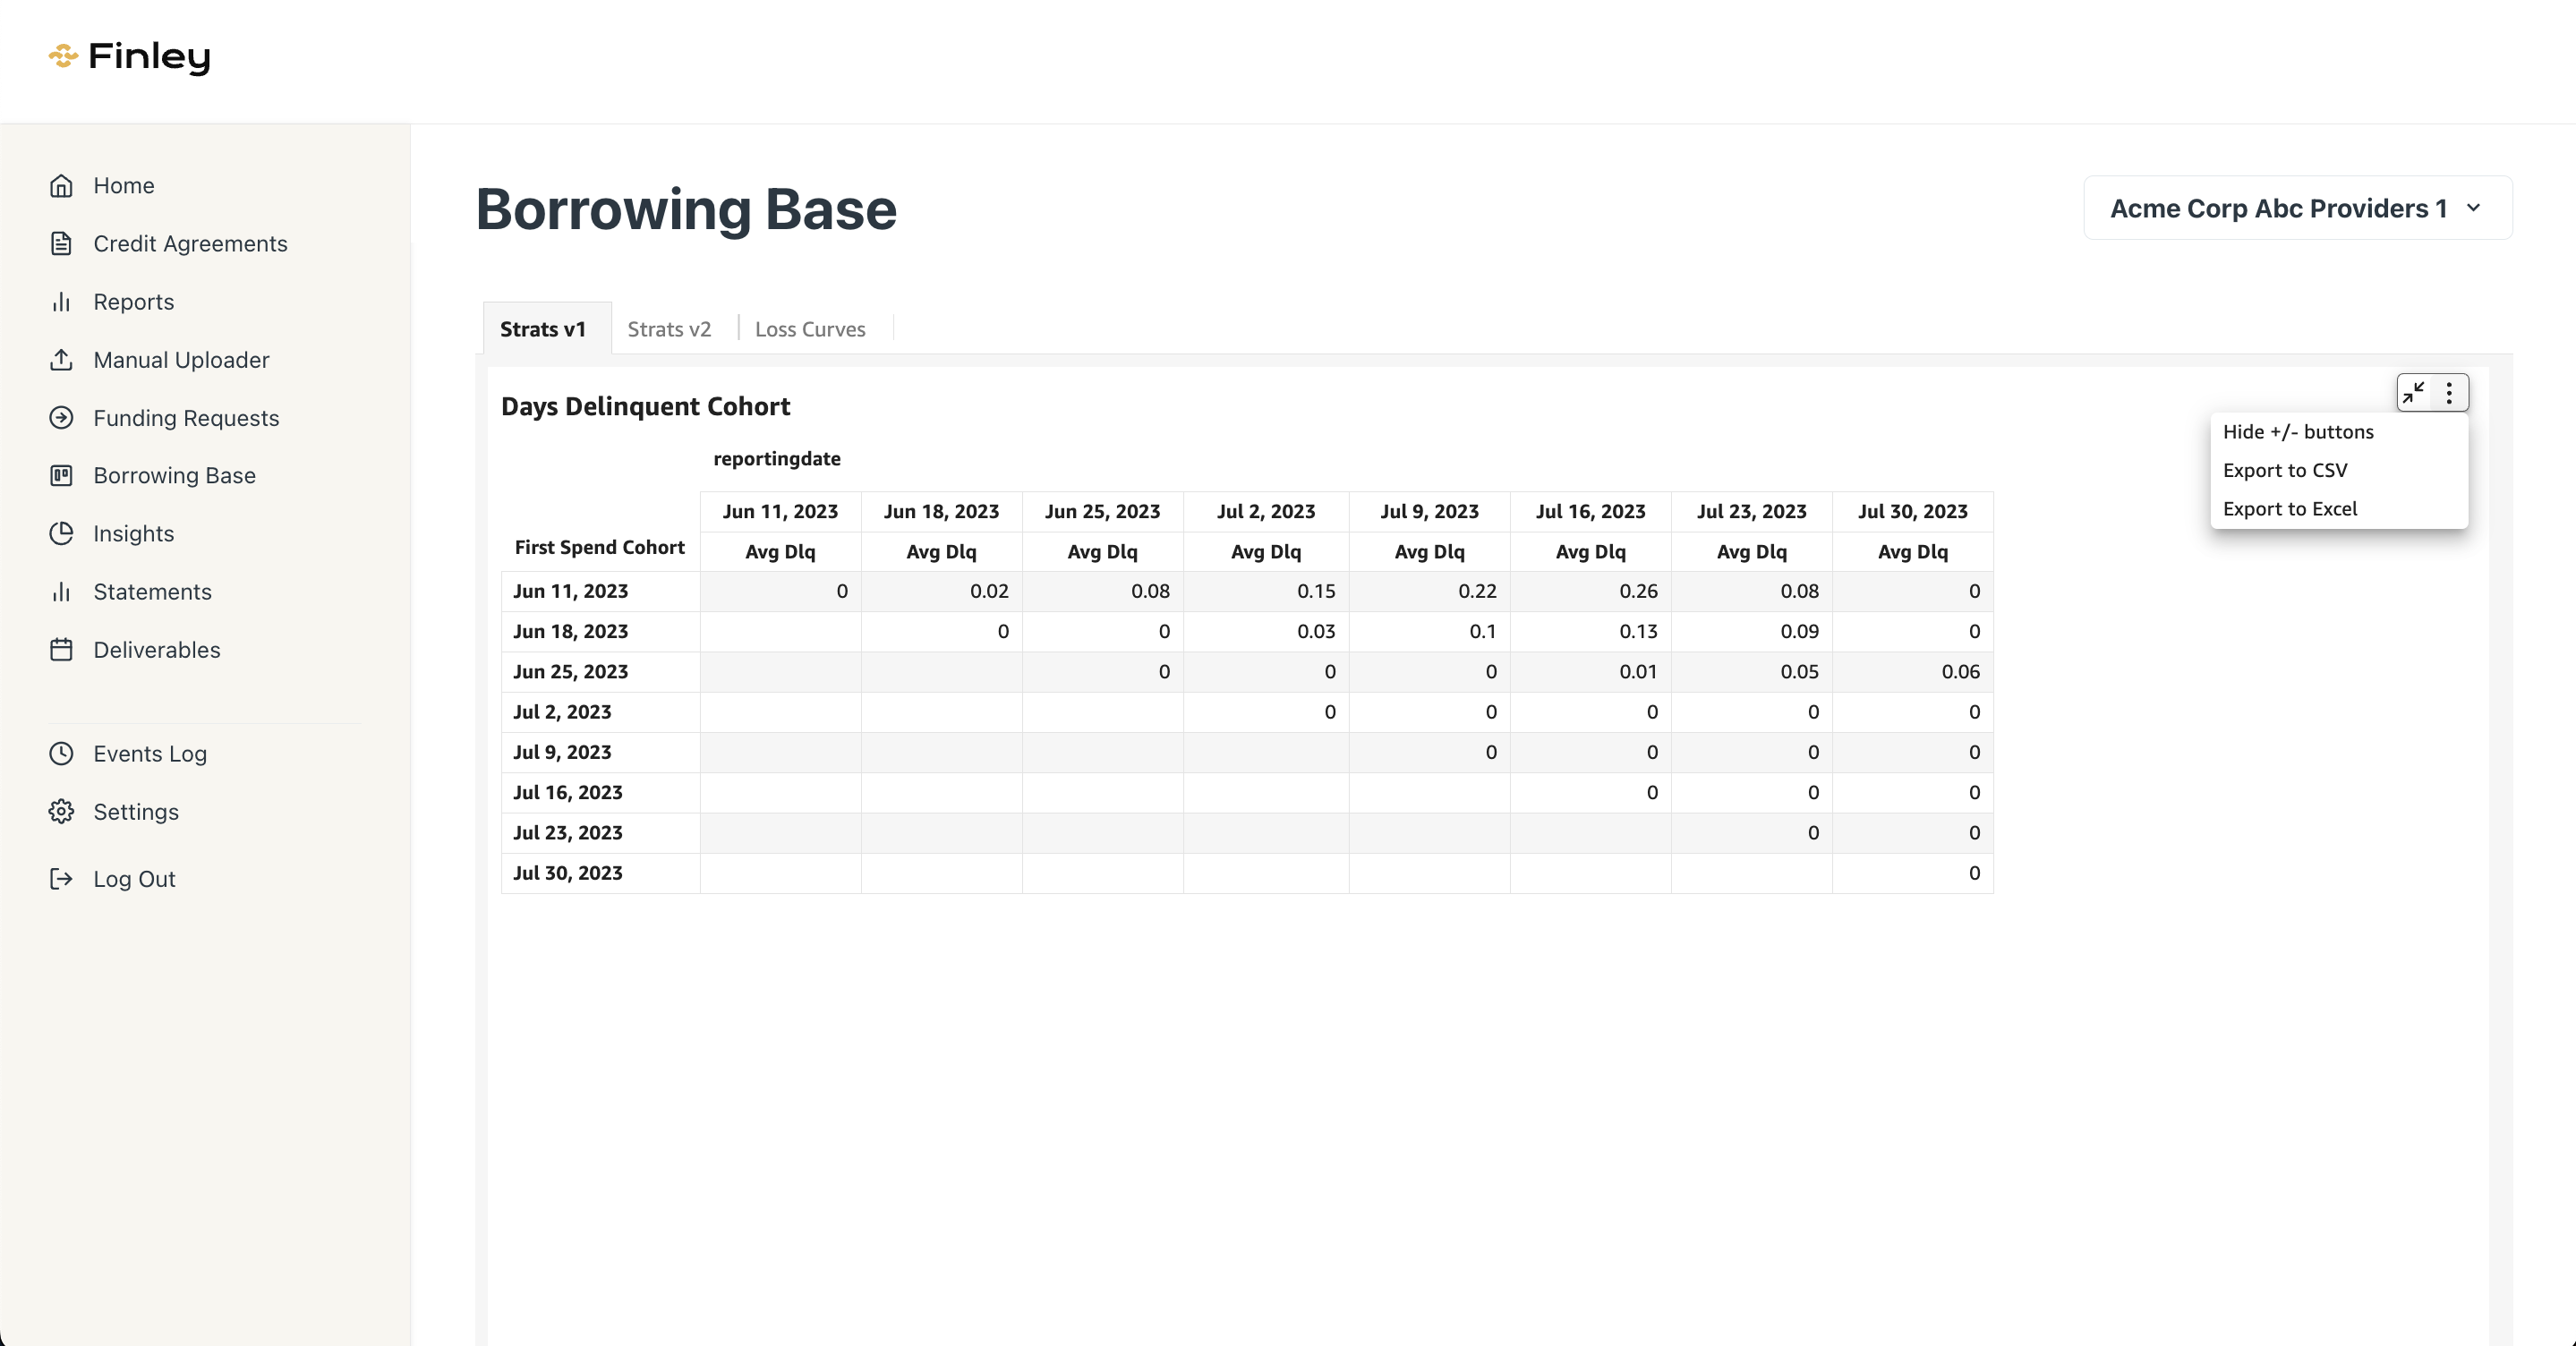The height and width of the screenshot is (1346, 2576).
Task: Go to Statements in the sidebar
Action: pos(152,592)
